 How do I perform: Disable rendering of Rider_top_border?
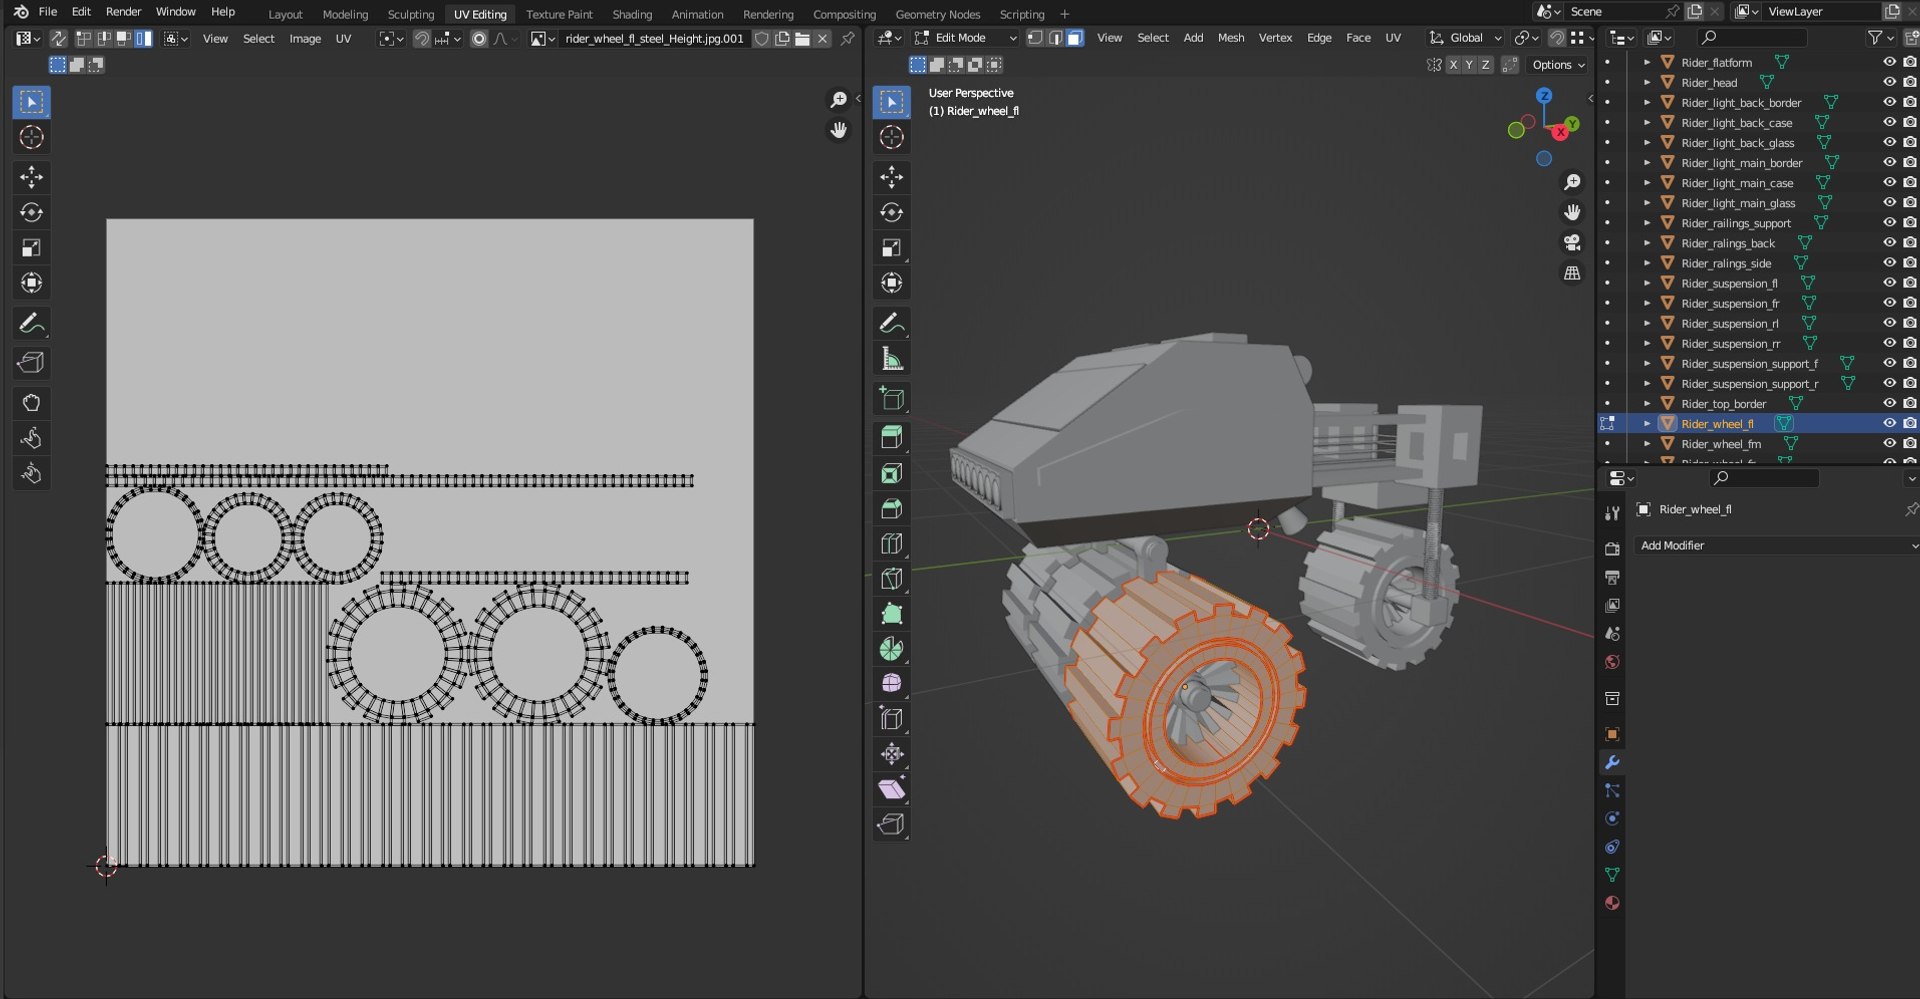coord(1909,403)
